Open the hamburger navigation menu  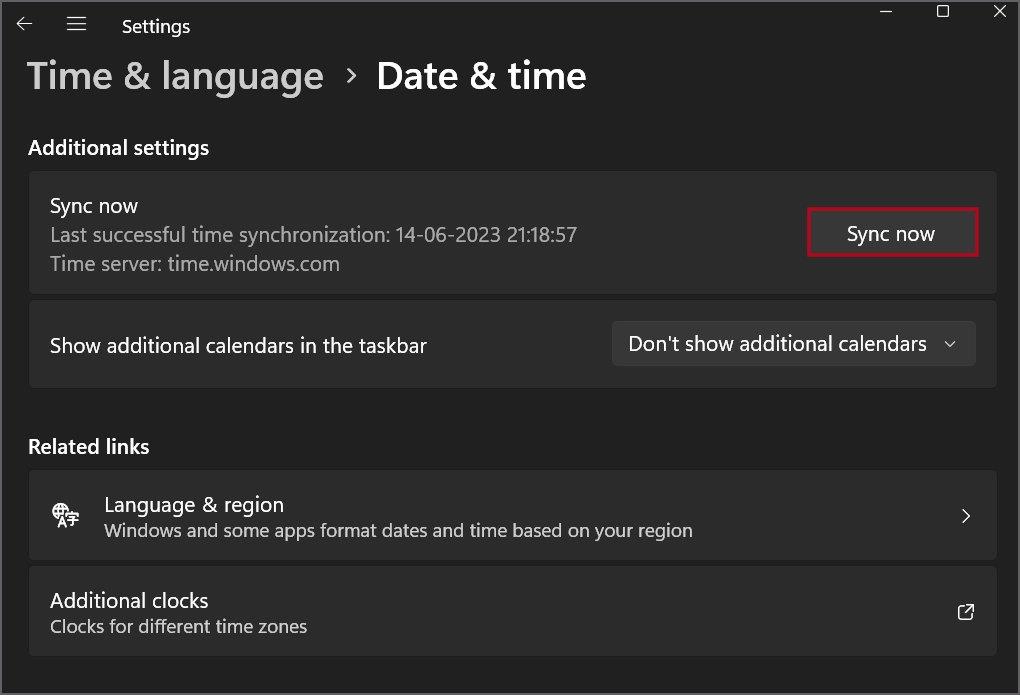76,24
